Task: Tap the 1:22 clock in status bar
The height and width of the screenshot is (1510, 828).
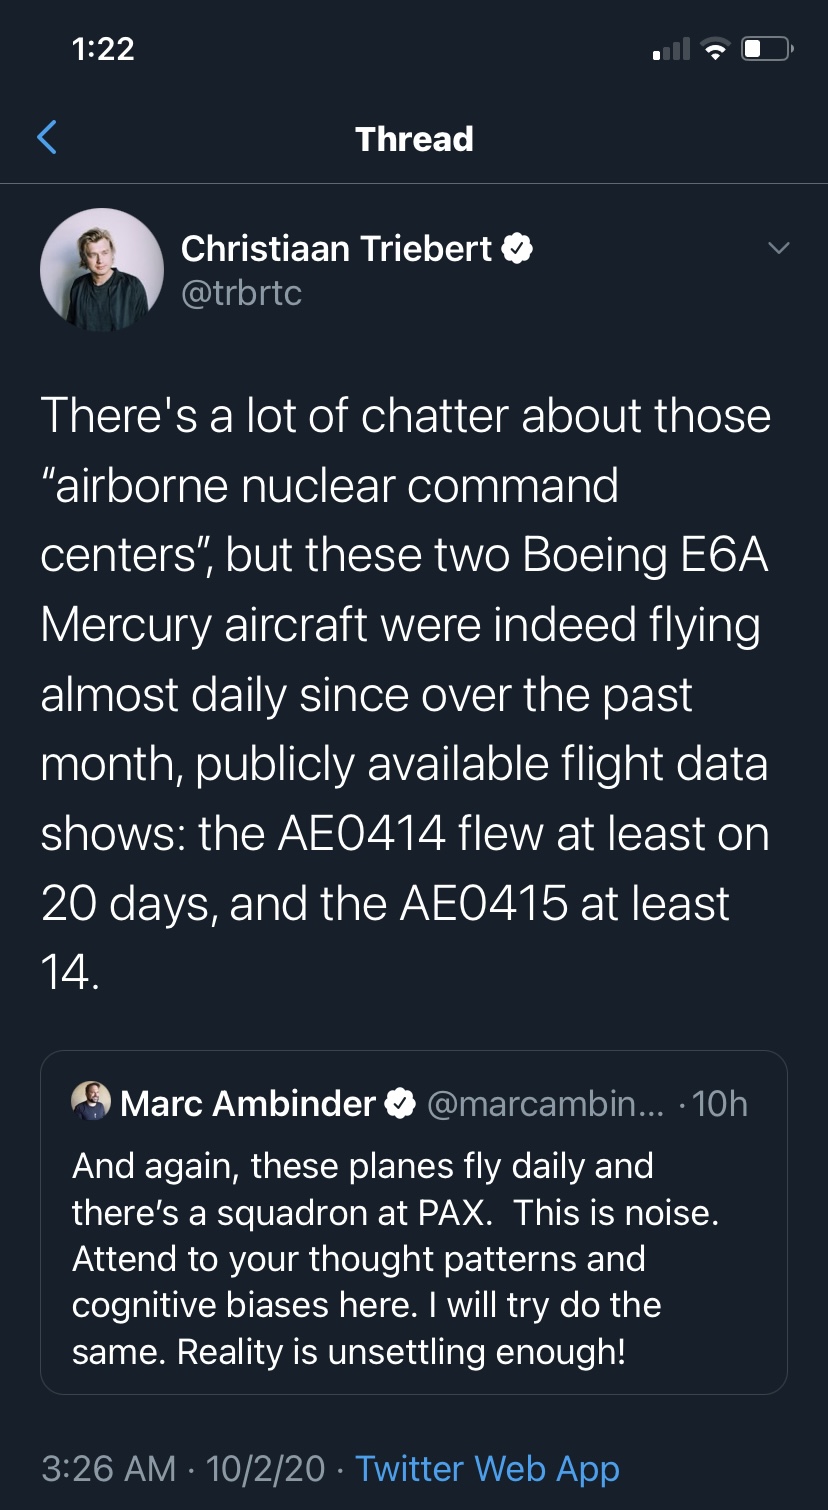Action: [104, 49]
